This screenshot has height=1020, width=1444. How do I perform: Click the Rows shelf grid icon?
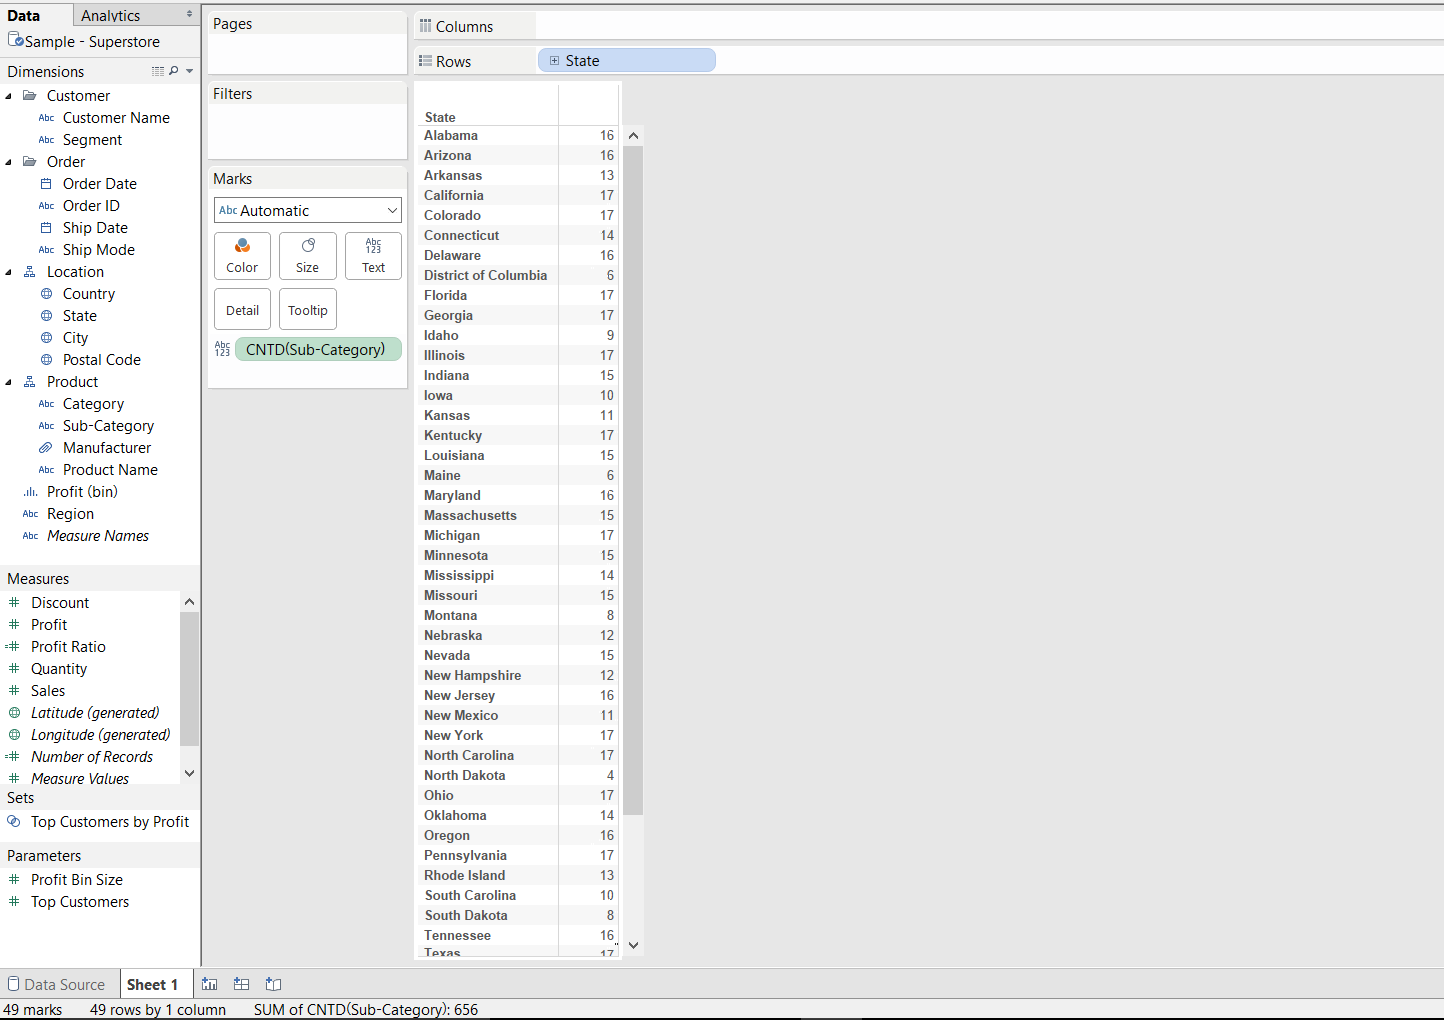(425, 61)
